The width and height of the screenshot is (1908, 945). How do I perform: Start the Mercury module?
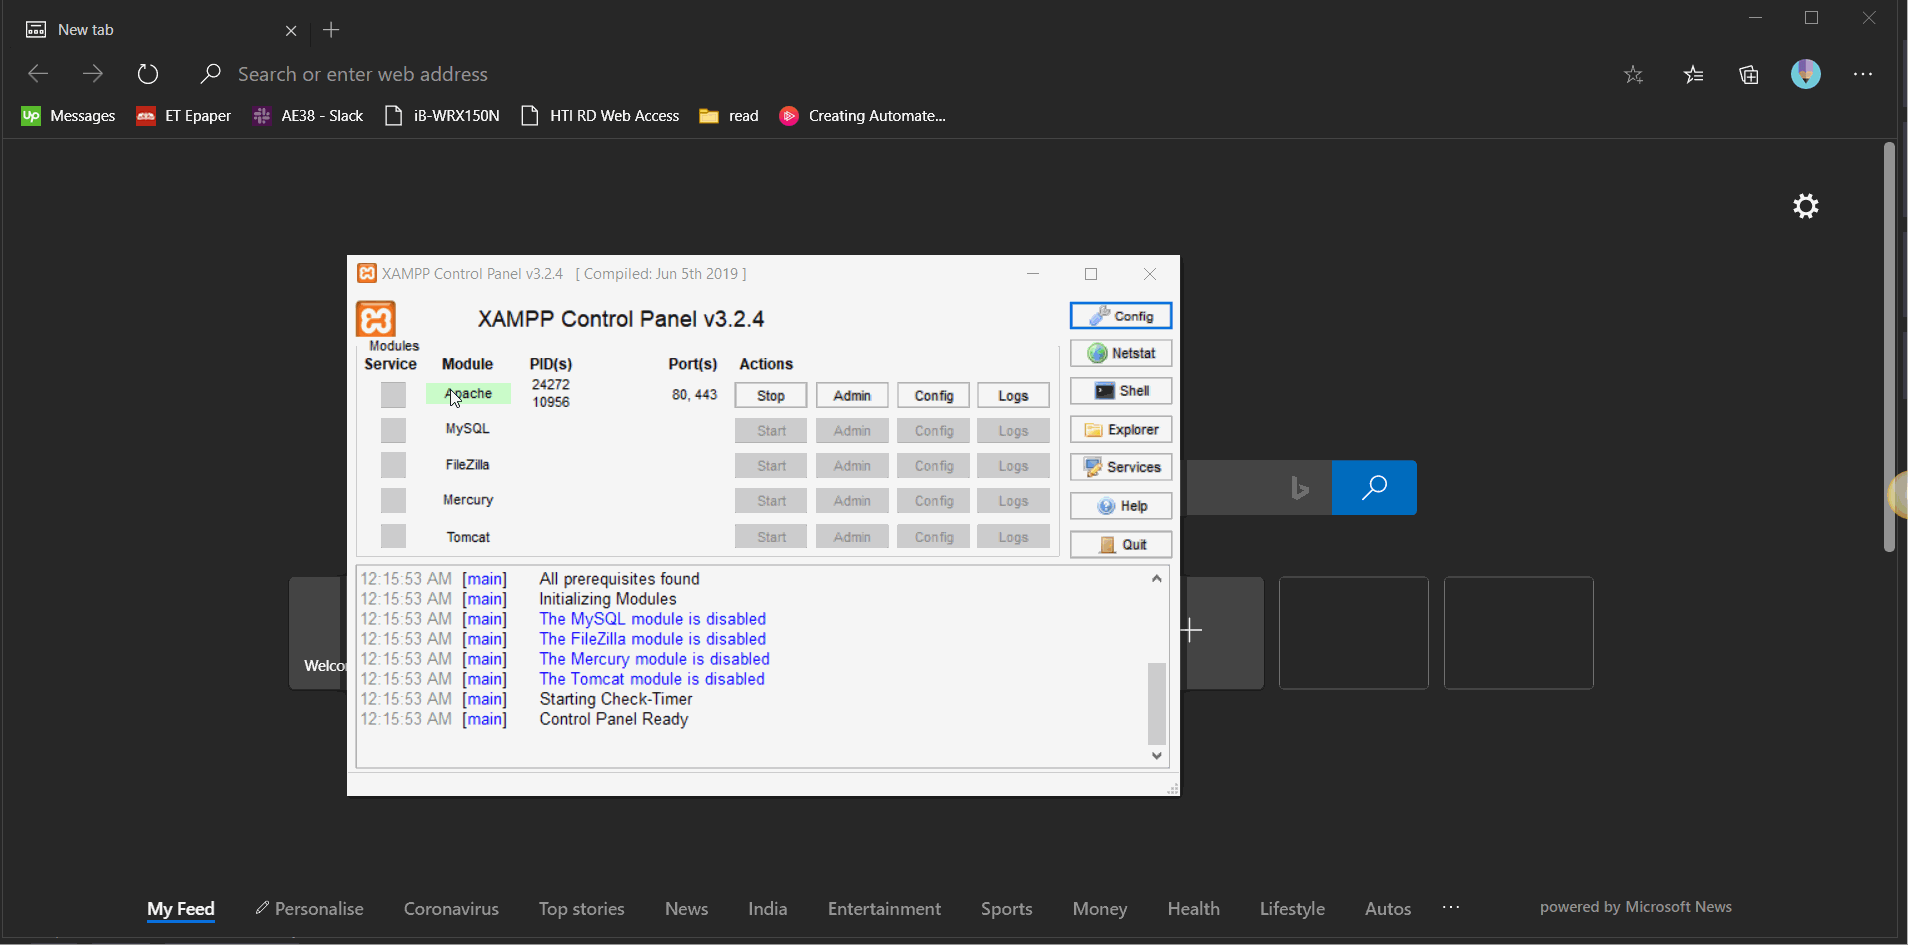(x=771, y=501)
